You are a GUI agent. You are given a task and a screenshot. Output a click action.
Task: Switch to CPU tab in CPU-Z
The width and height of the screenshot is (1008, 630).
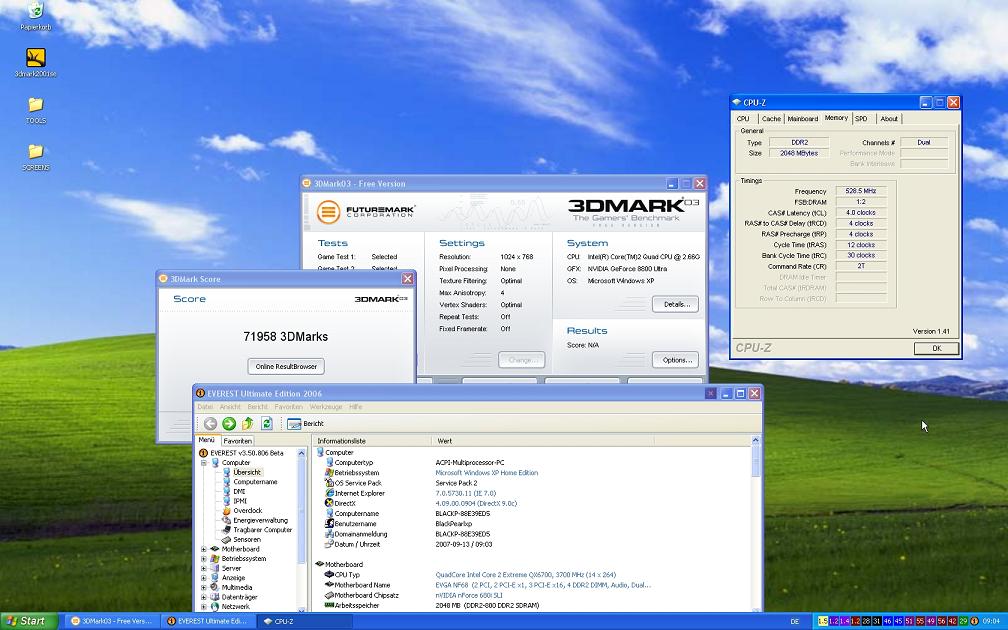coord(743,119)
